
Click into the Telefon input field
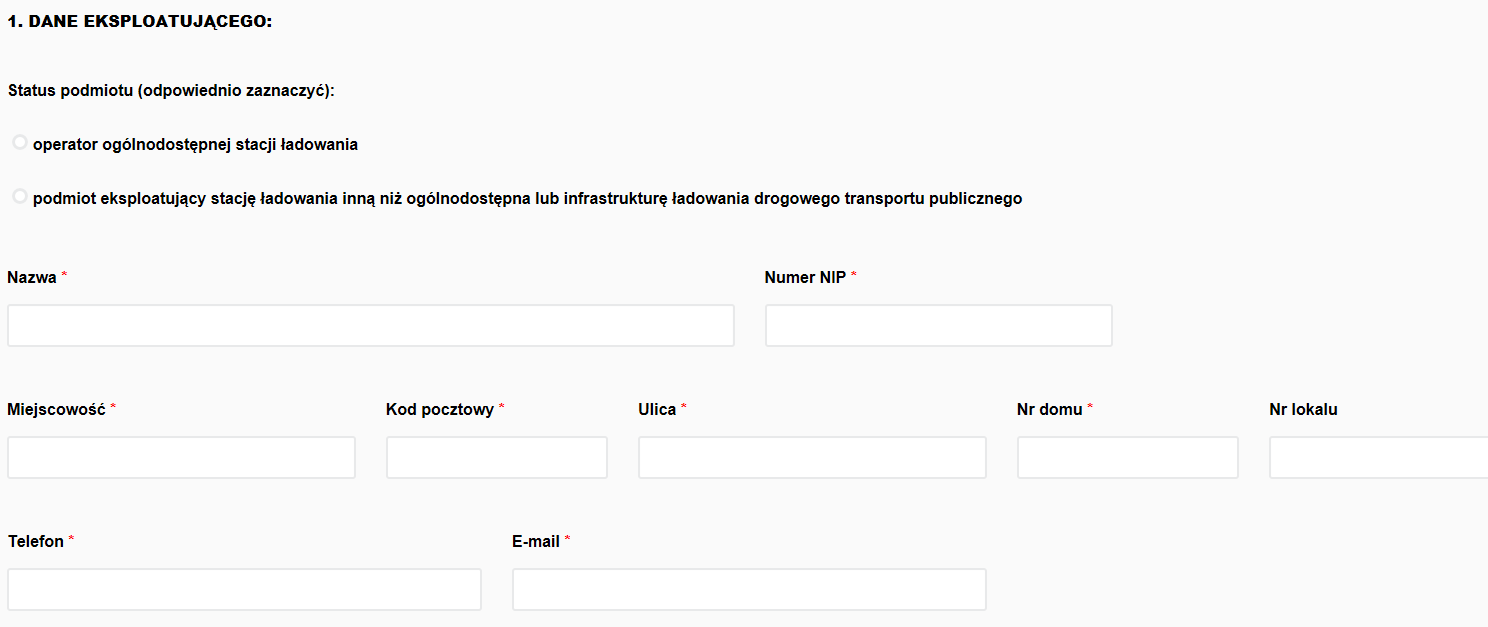coord(244,590)
